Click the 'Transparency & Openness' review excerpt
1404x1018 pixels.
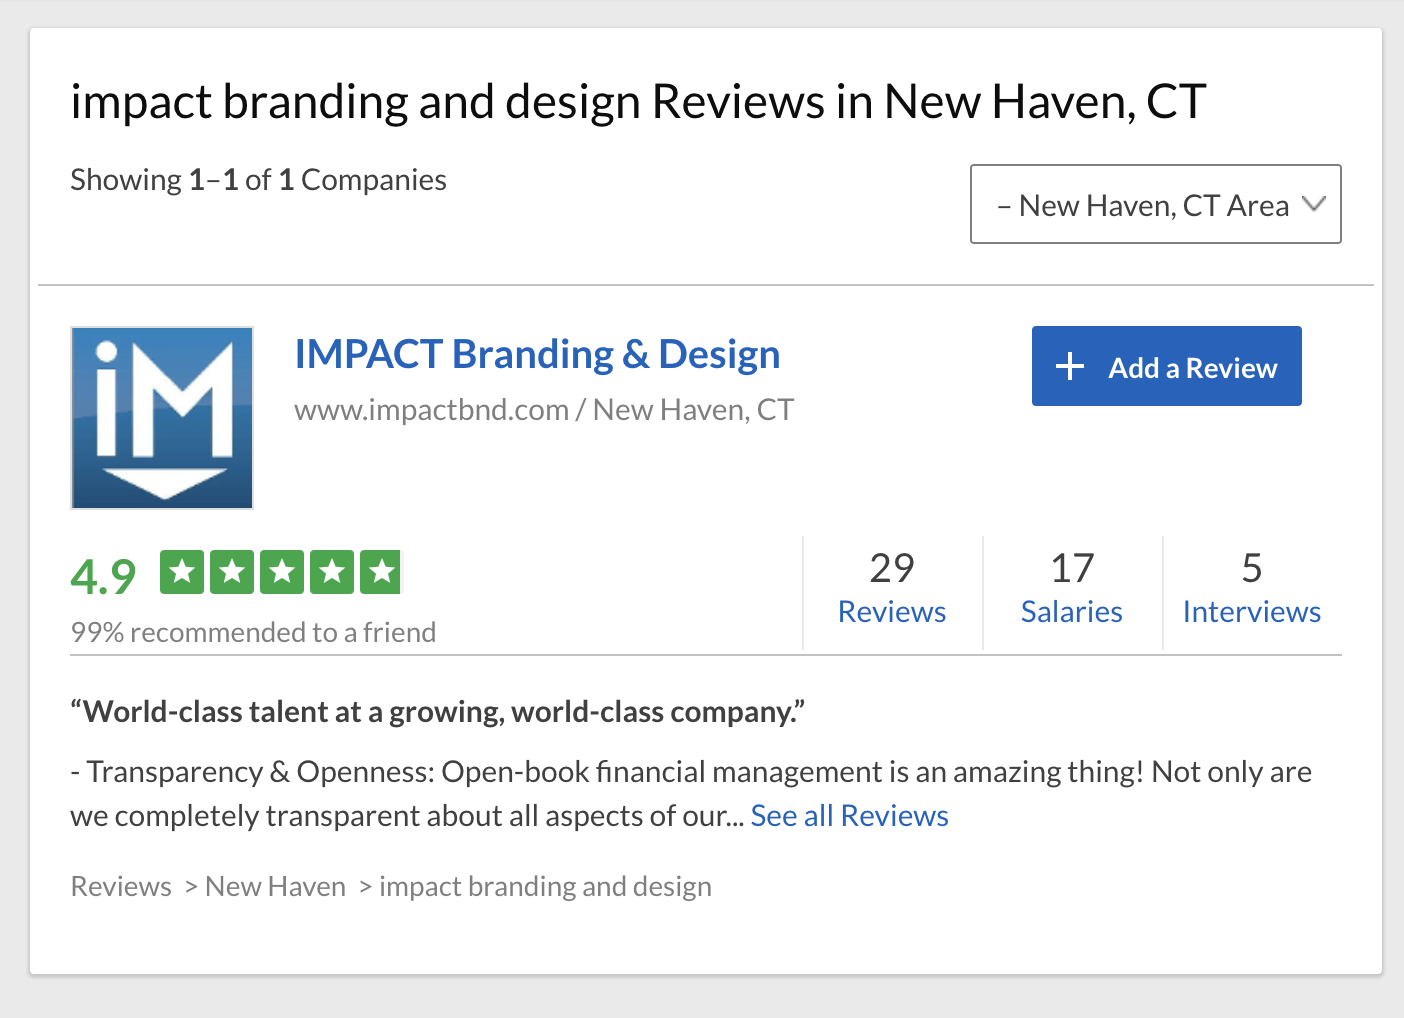691,794
